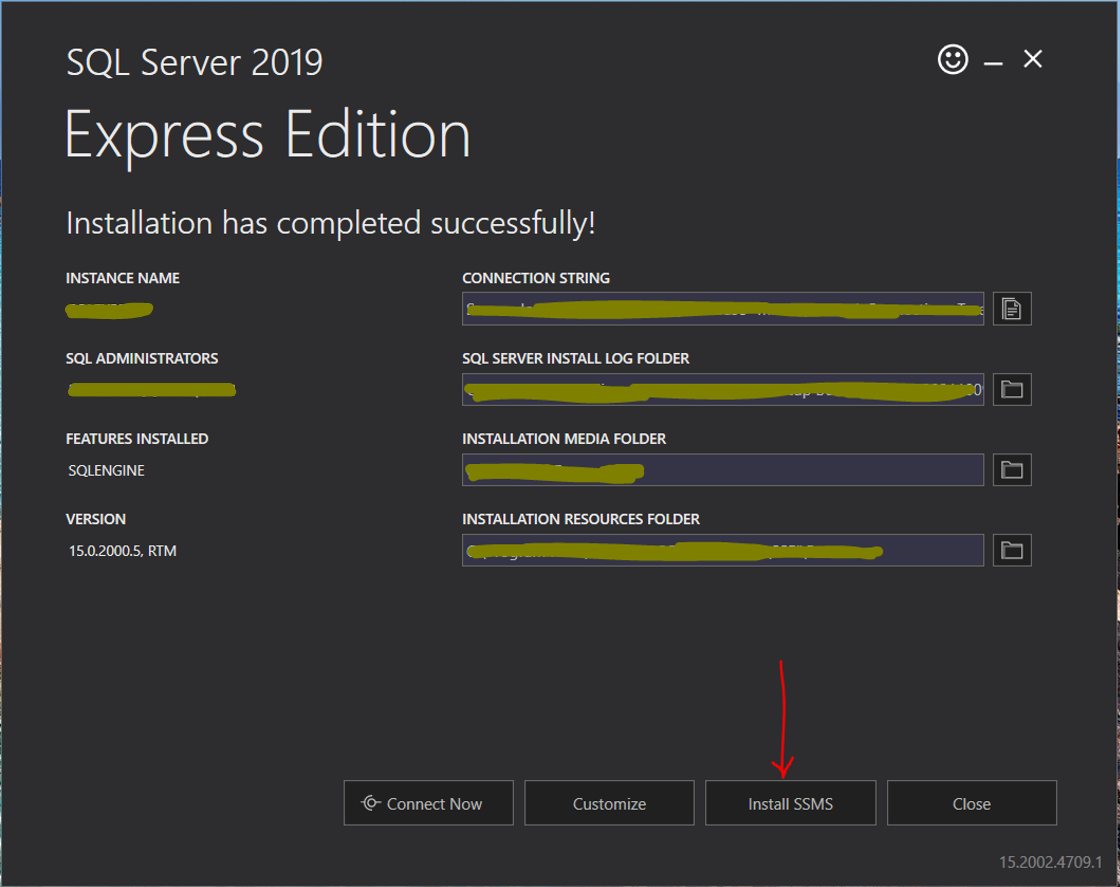Click the INSTALLATION MEDIA FOLDER label
1120x887 pixels.
(x=564, y=439)
